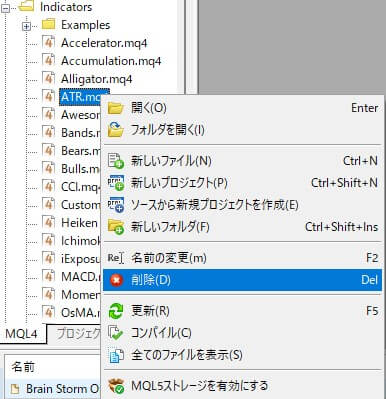
Task: Click the green refresh arrows icon
Action: coord(116,311)
